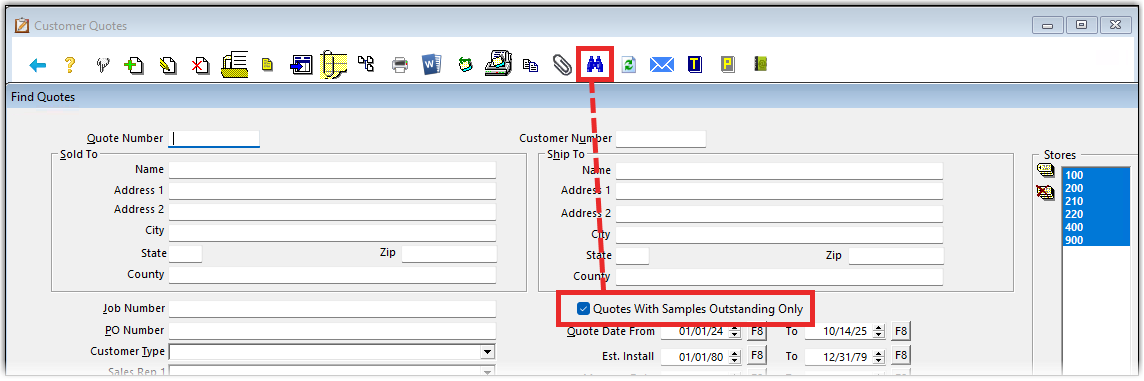This screenshot has height=381, width=1144.
Task: Click the small yellow note icon
Action: [268, 65]
